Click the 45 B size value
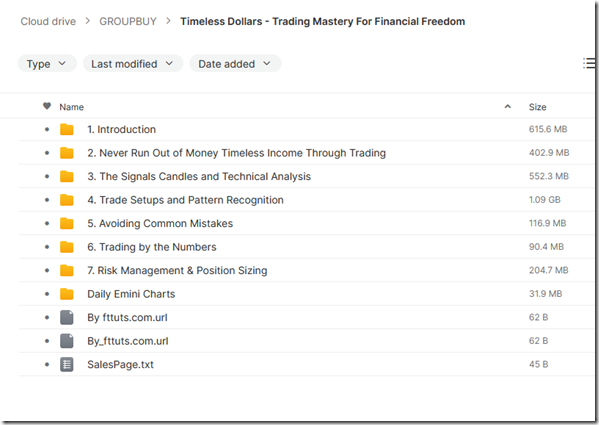The image size is (599, 425). [538, 364]
